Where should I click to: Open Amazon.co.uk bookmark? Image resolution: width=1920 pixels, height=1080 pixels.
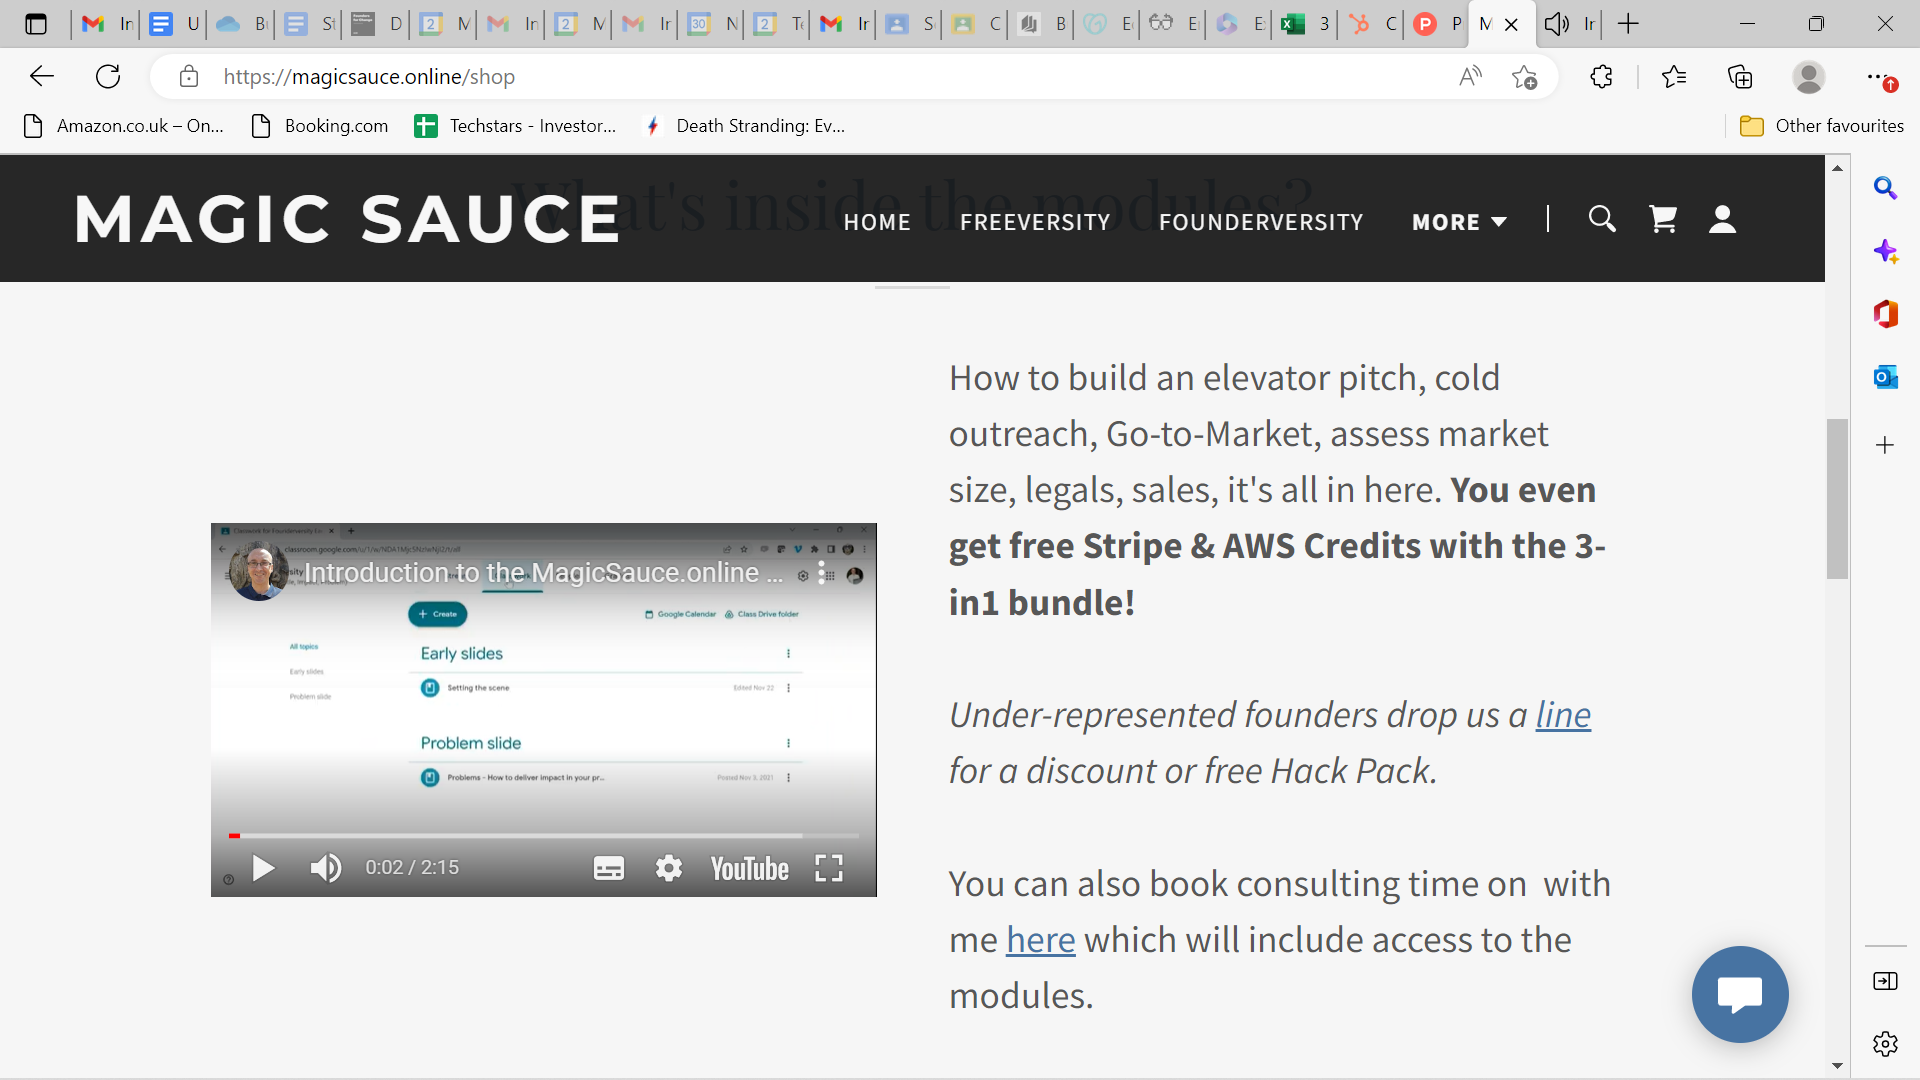pos(124,126)
